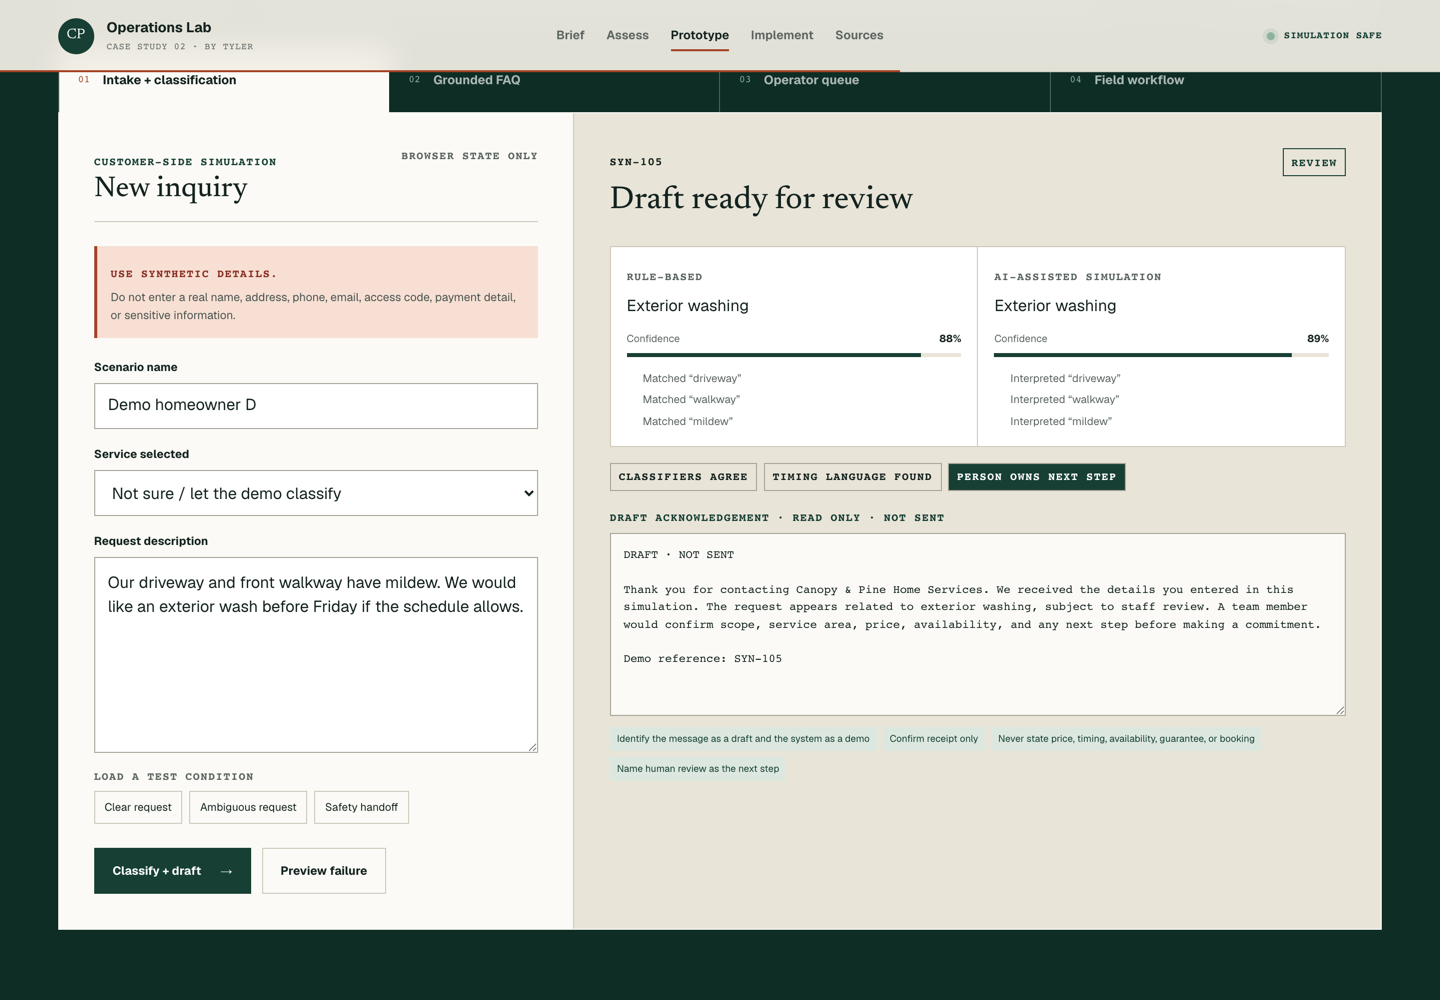Click the "Draft ready for review" heading

tap(761, 198)
